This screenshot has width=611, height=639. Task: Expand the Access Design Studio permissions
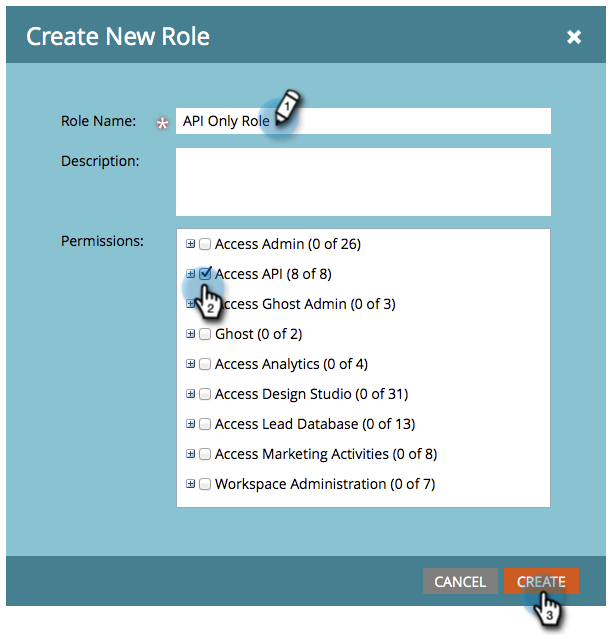point(190,394)
